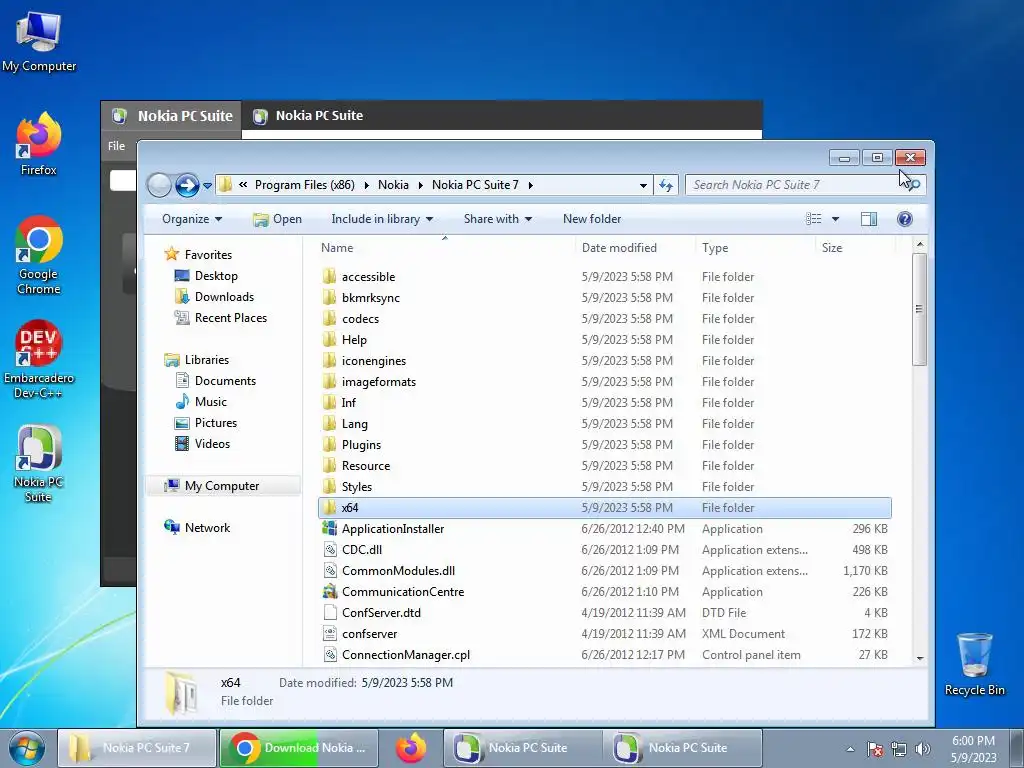Open Include in library dropdown
Viewport: 1024px width, 768px height.
pyautogui.click(x=382, y=219)
